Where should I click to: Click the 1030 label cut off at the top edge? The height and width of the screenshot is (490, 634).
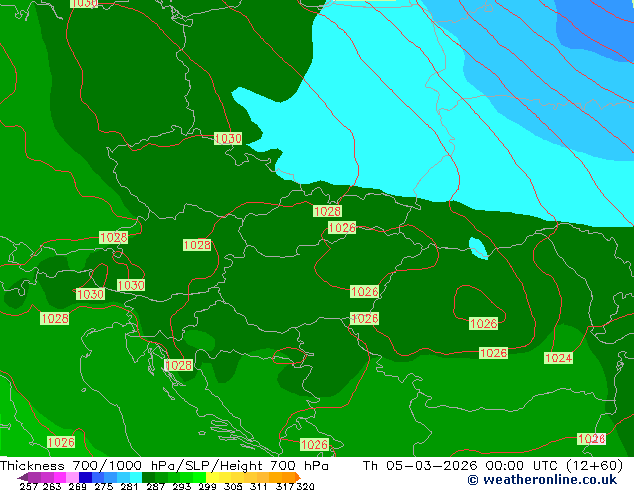(x=84, y=4)
